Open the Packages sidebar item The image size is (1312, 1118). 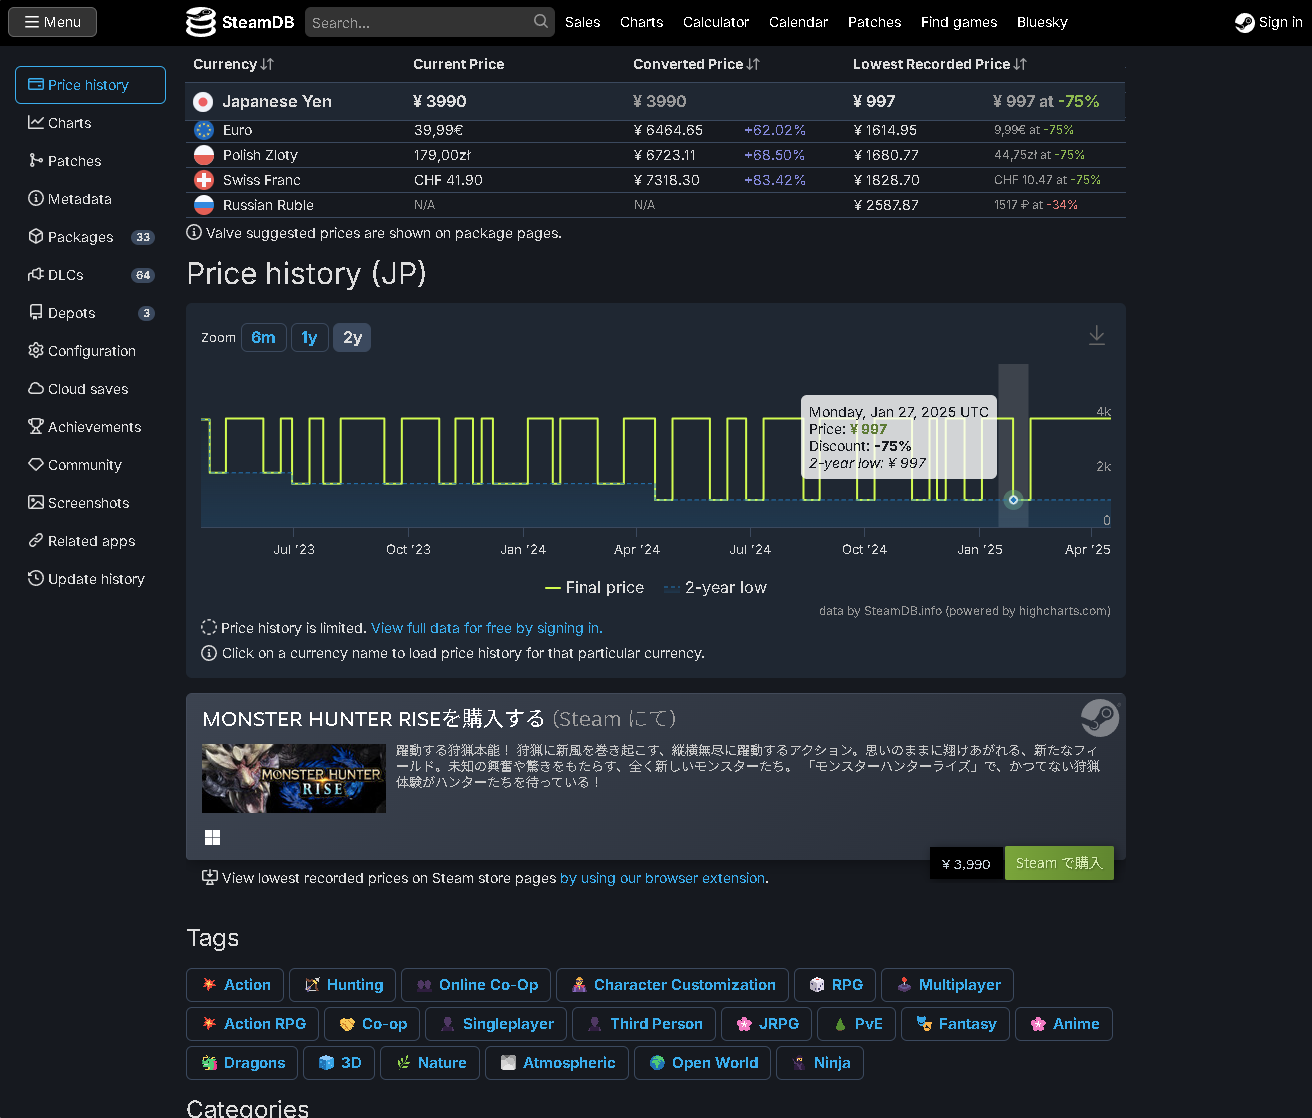click(90, 237)
